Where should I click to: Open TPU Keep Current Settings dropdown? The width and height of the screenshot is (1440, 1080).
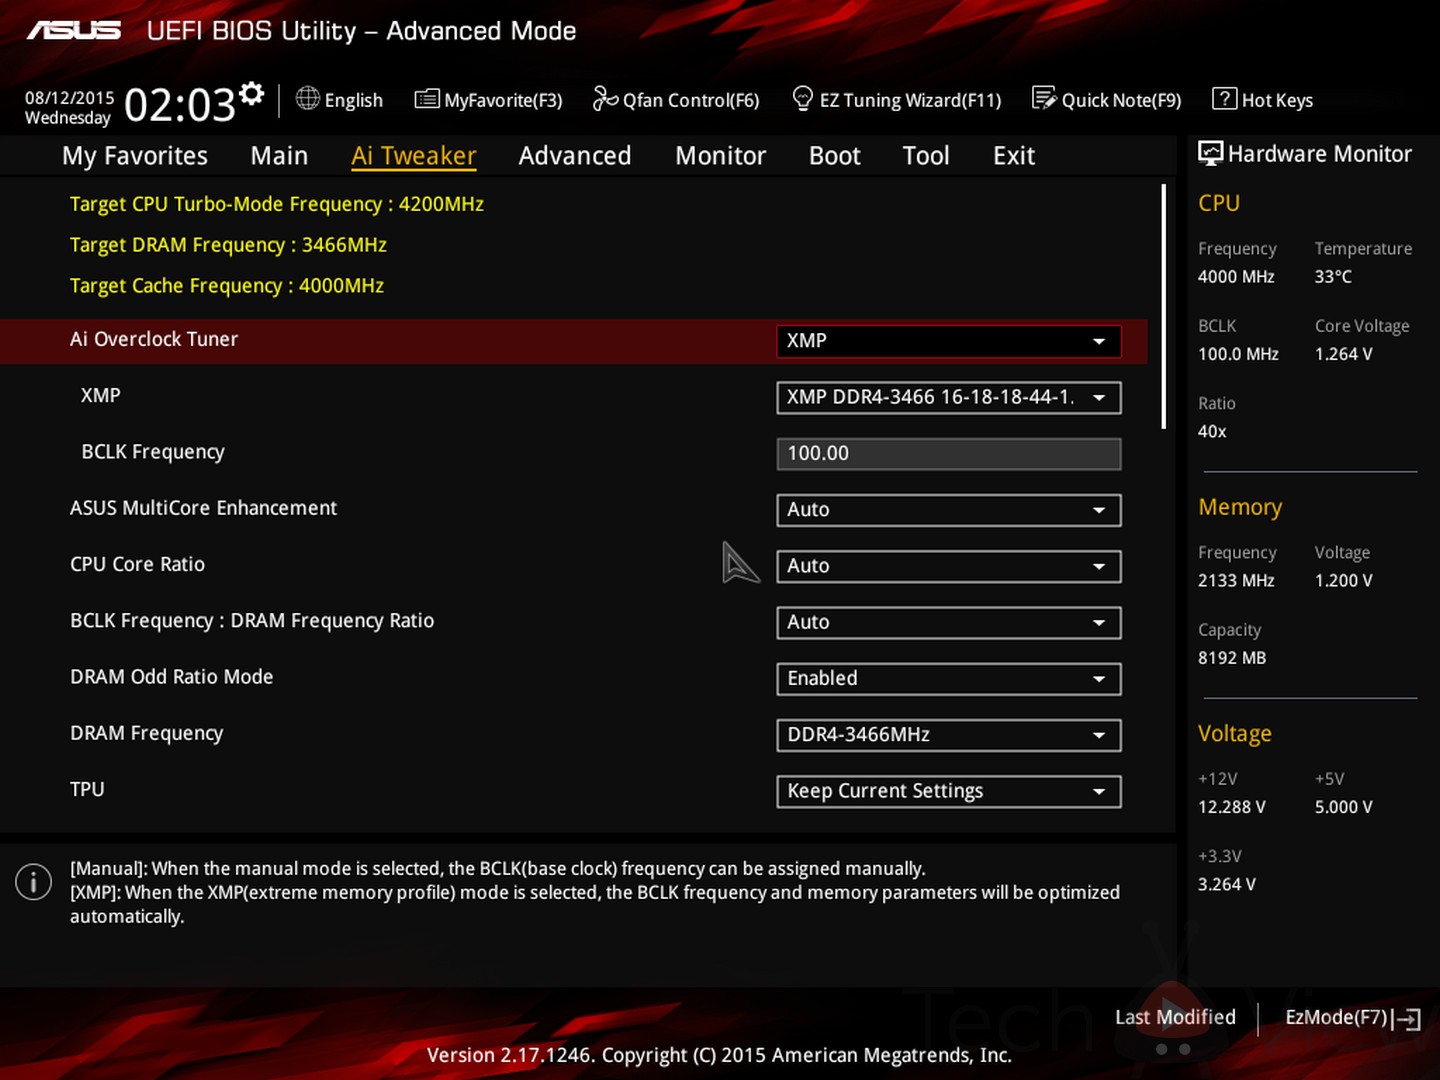[948, 791]
